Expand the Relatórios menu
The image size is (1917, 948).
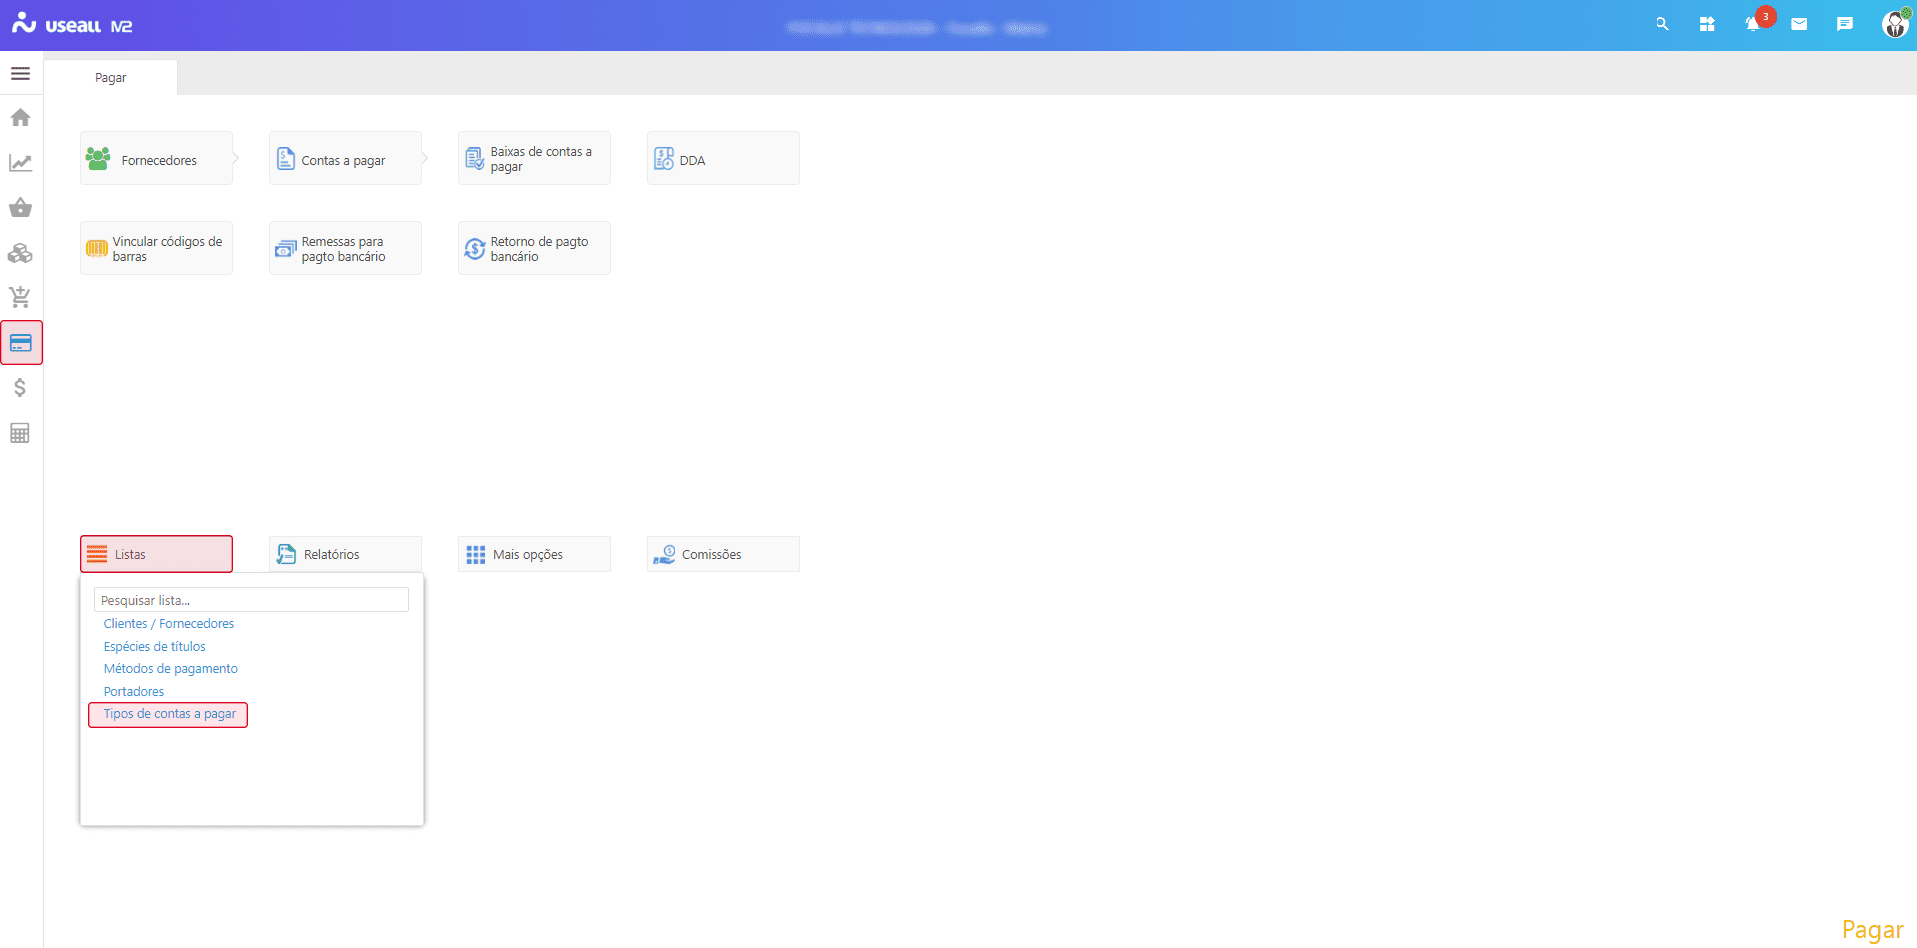[345, 554]
